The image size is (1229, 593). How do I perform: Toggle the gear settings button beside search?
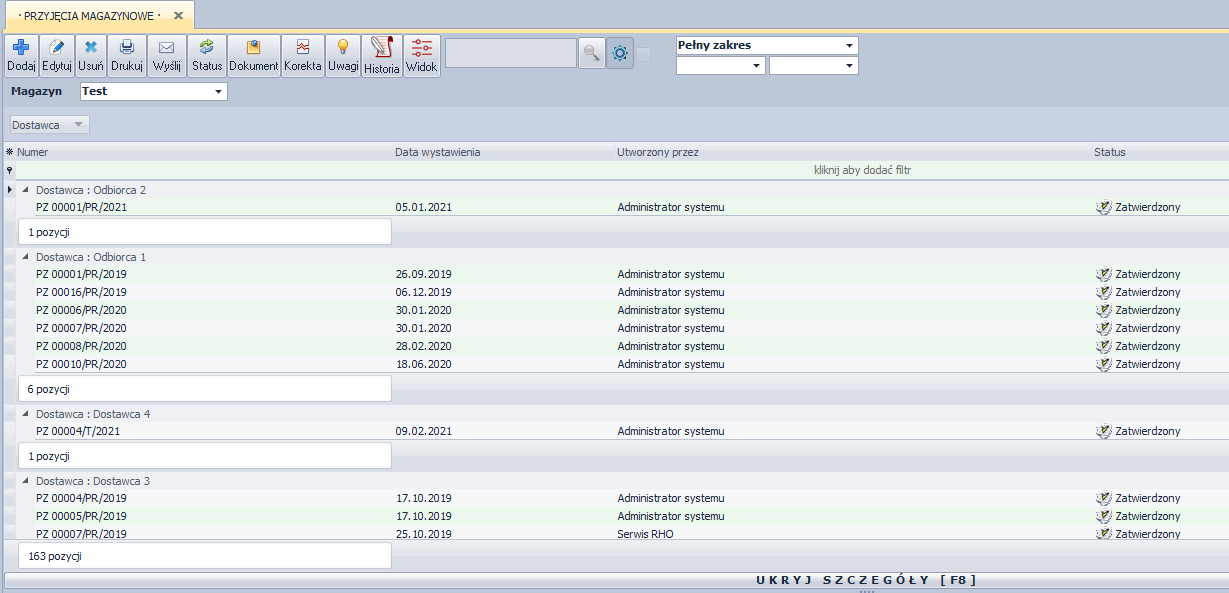tap(620, 54)
